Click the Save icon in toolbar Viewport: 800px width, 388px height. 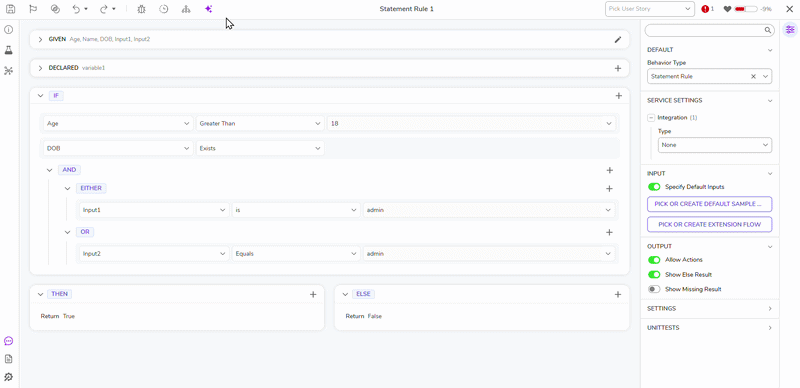pyautogui.click(x=10, y=9)
